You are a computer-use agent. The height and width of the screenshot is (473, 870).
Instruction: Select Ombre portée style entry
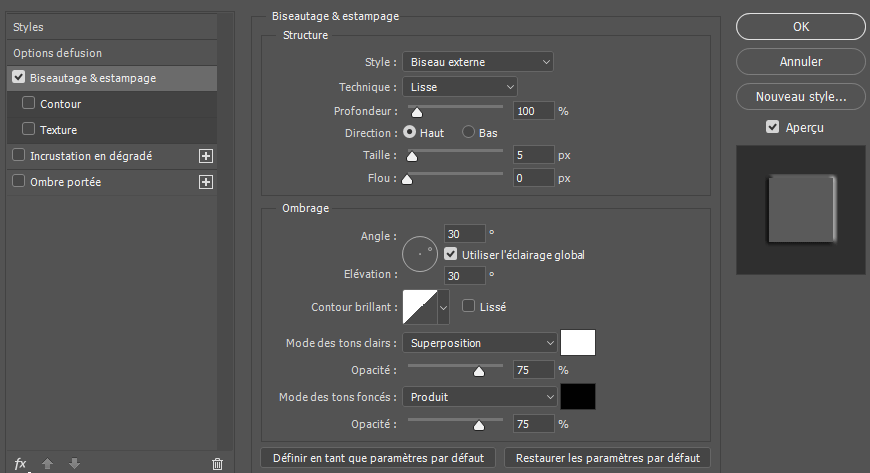[66, 182]
